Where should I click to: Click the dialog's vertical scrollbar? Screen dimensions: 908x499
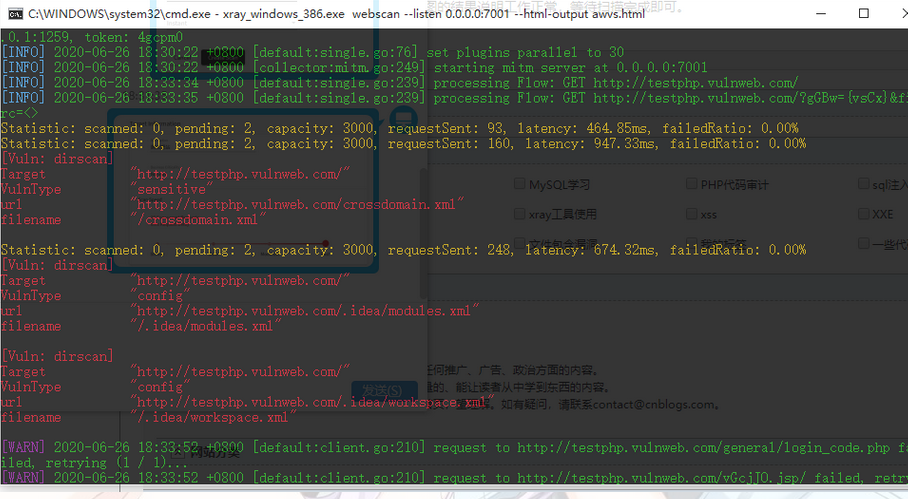(x=424, y=232)
